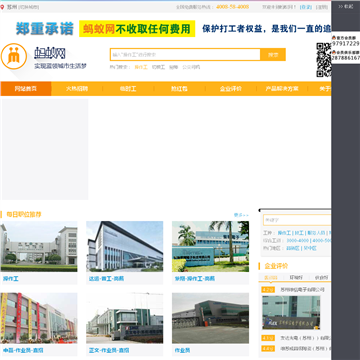Filter 工种 by 技工
The height and width of the screenshot is (360, 360).
(x=299, y=233)
